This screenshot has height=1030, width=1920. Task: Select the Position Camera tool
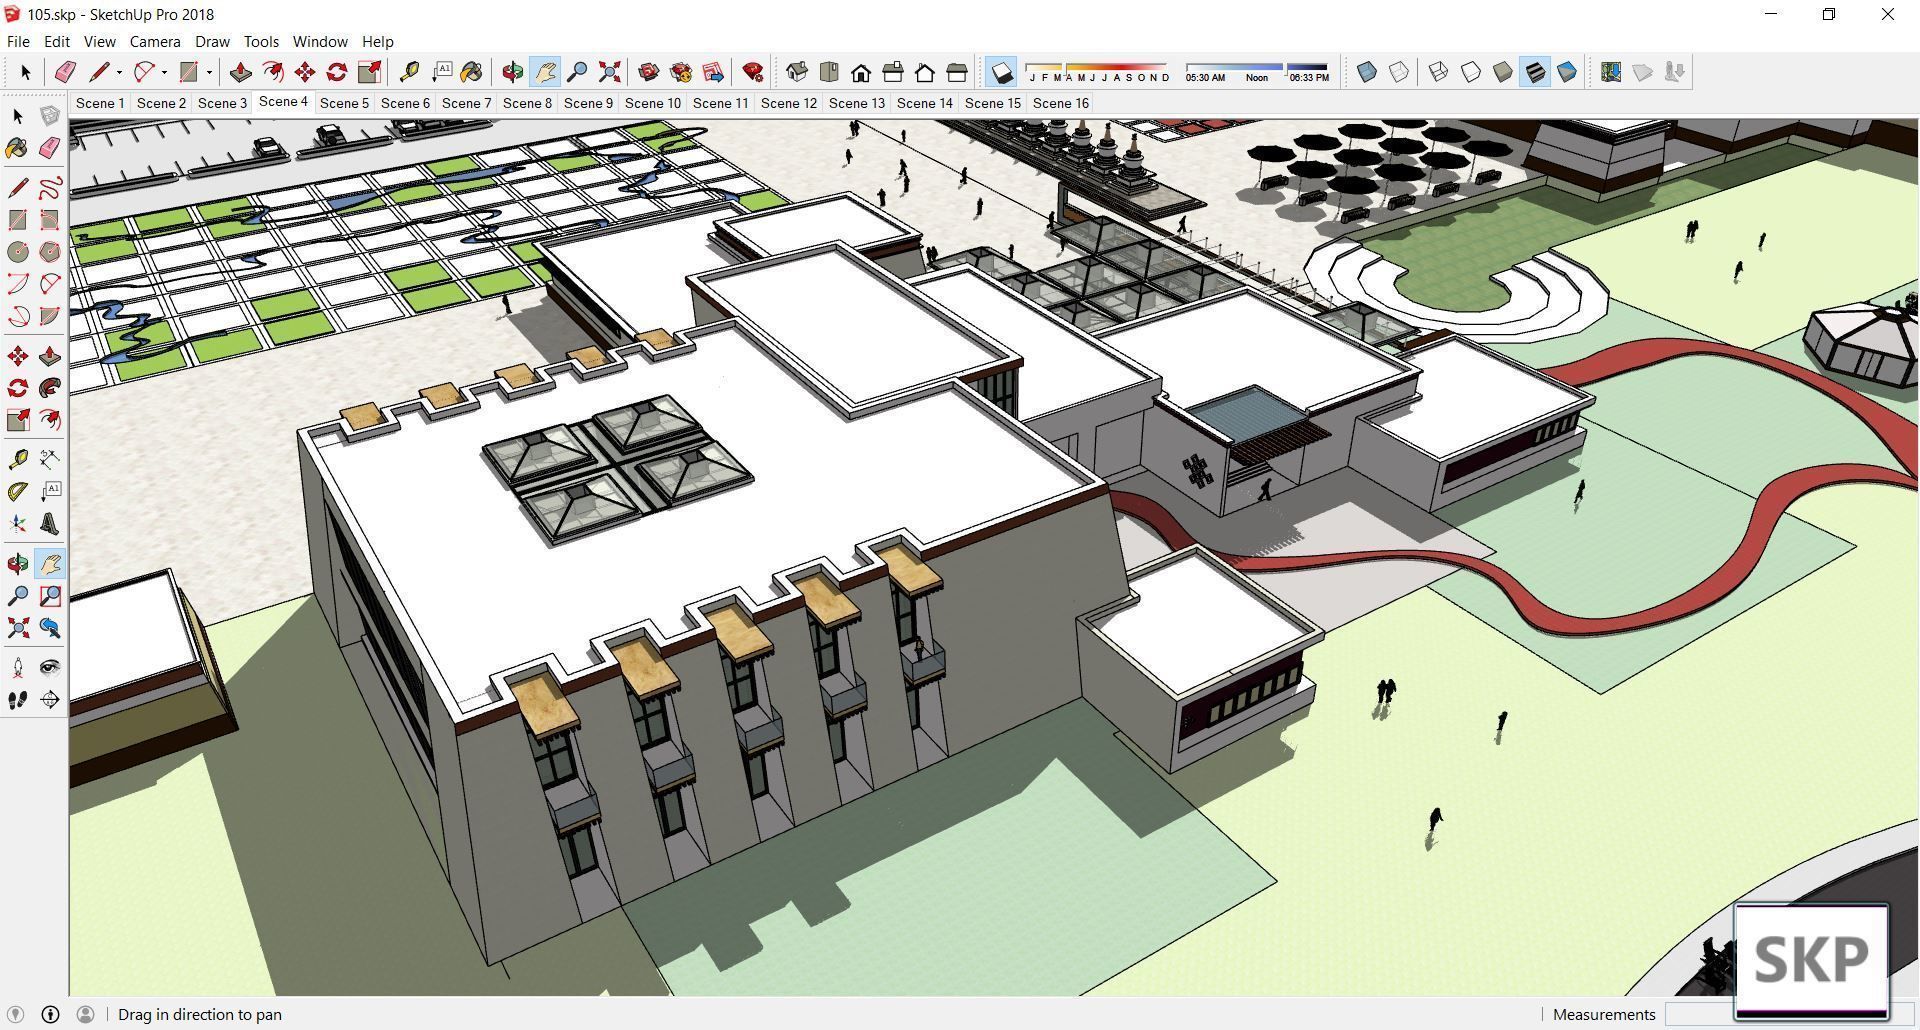pyautogui.click(x=17, y=667)
